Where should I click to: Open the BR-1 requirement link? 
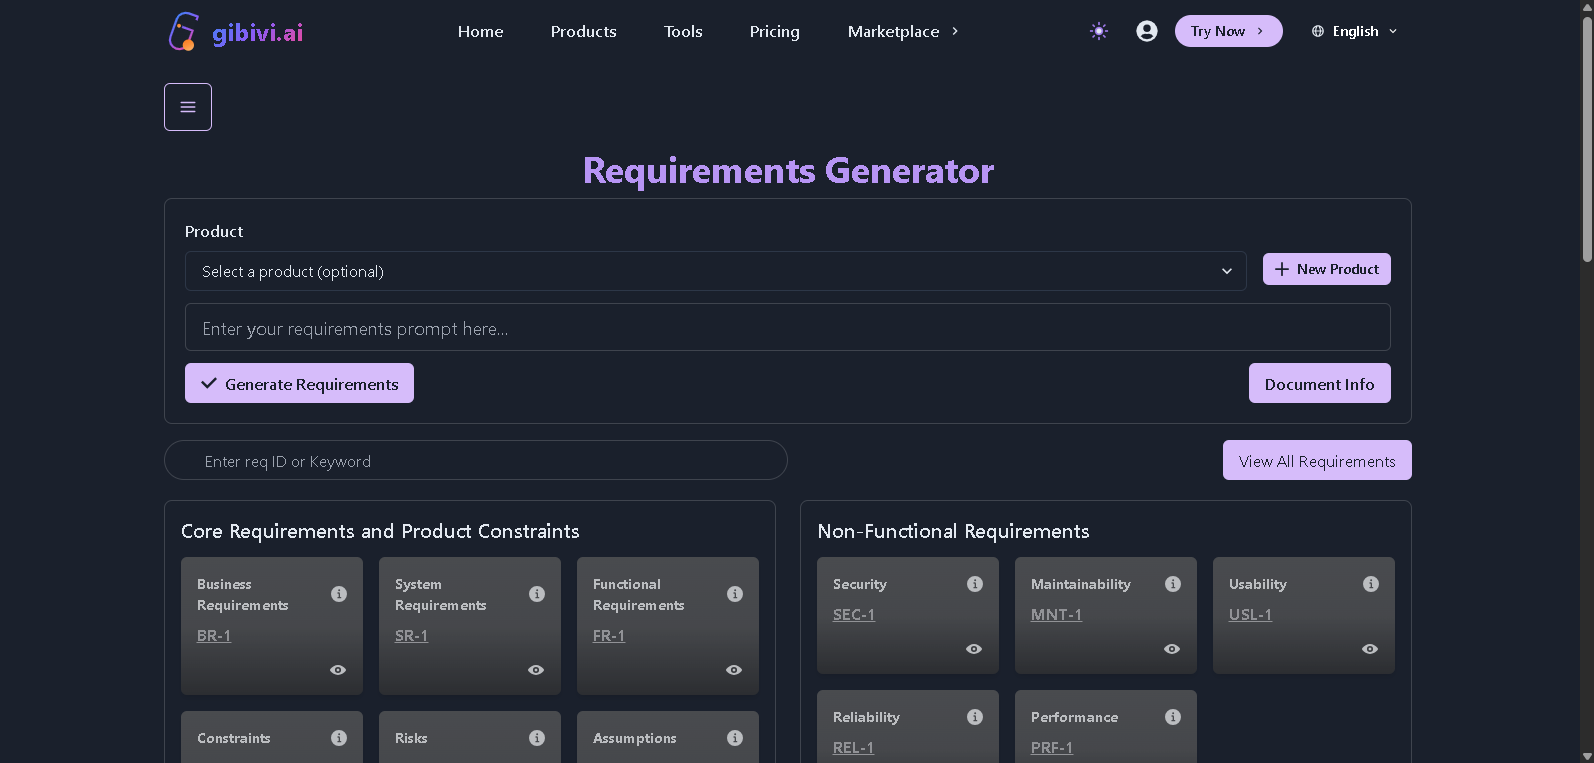214,636
